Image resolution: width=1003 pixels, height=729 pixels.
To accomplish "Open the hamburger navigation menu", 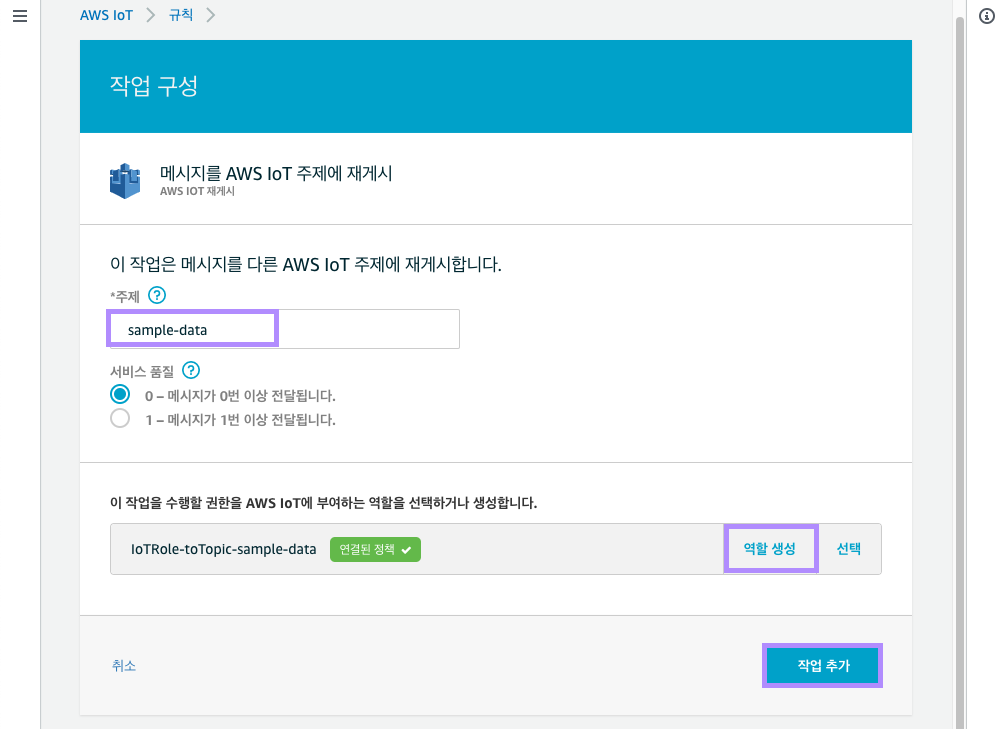I will point(20,16).
